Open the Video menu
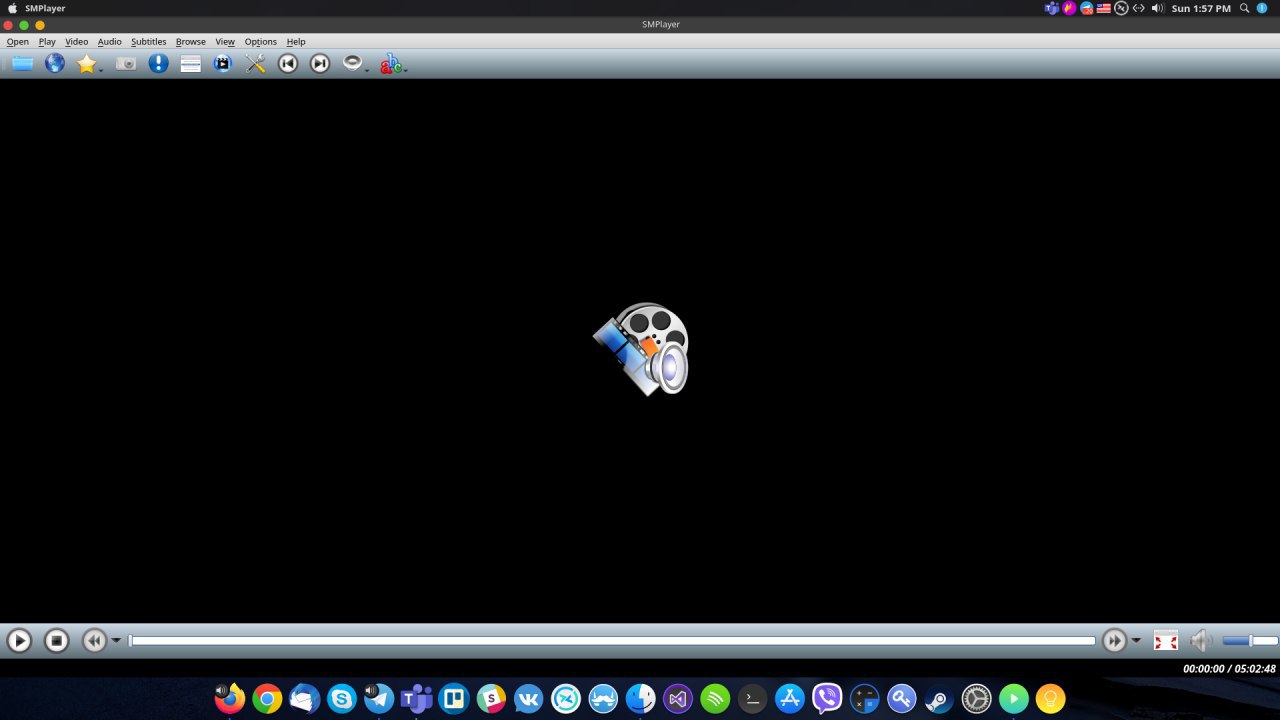The height and width of the screenshot is (720, 1280). (77, 42)
